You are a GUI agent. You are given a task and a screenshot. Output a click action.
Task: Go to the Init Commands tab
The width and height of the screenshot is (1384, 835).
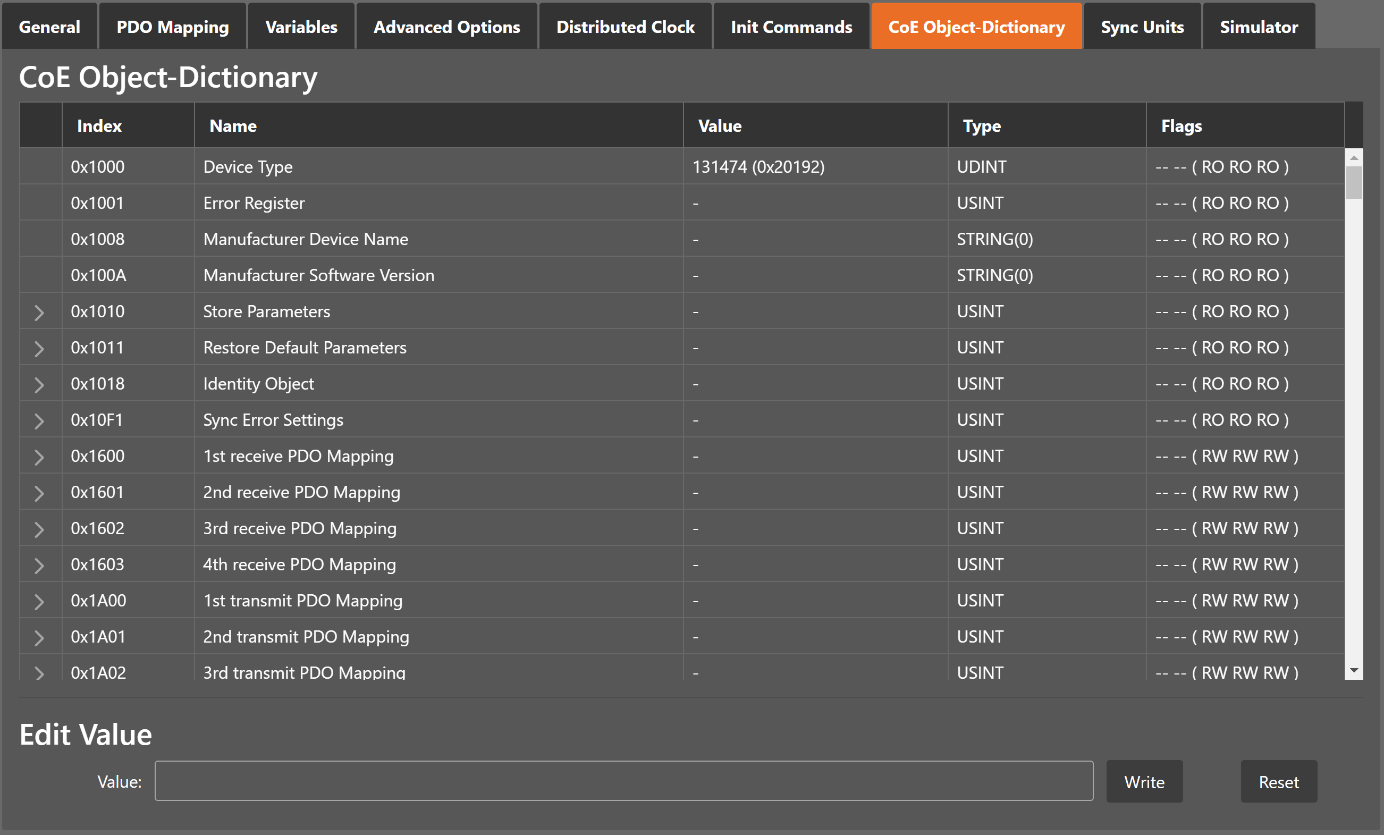click(791, 27)
